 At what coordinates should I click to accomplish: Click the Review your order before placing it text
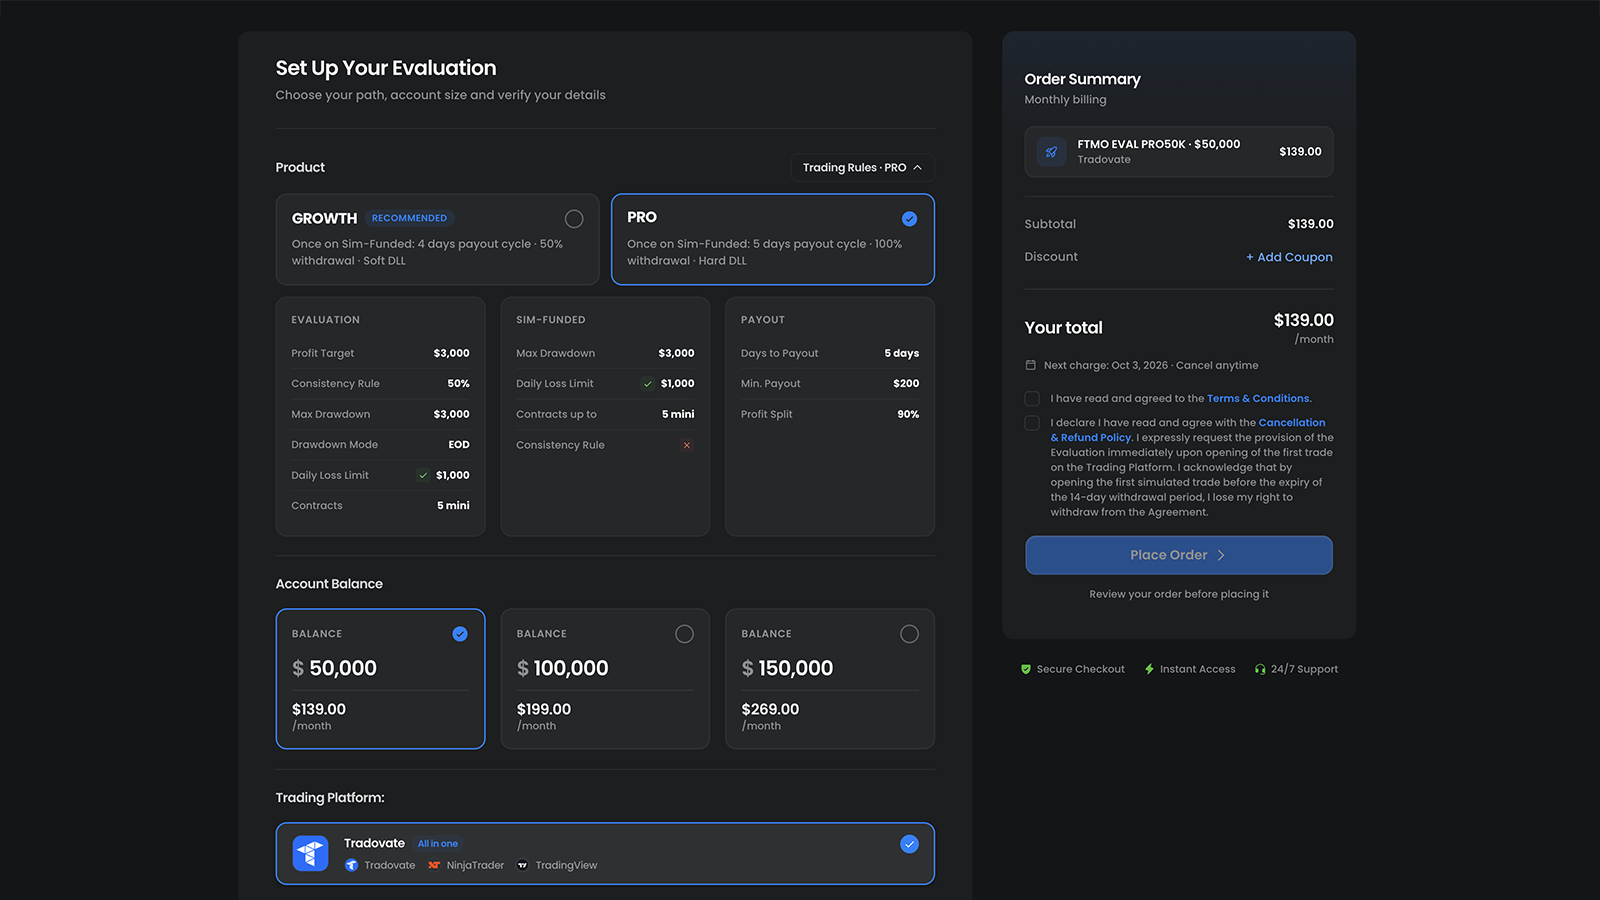1179,594
